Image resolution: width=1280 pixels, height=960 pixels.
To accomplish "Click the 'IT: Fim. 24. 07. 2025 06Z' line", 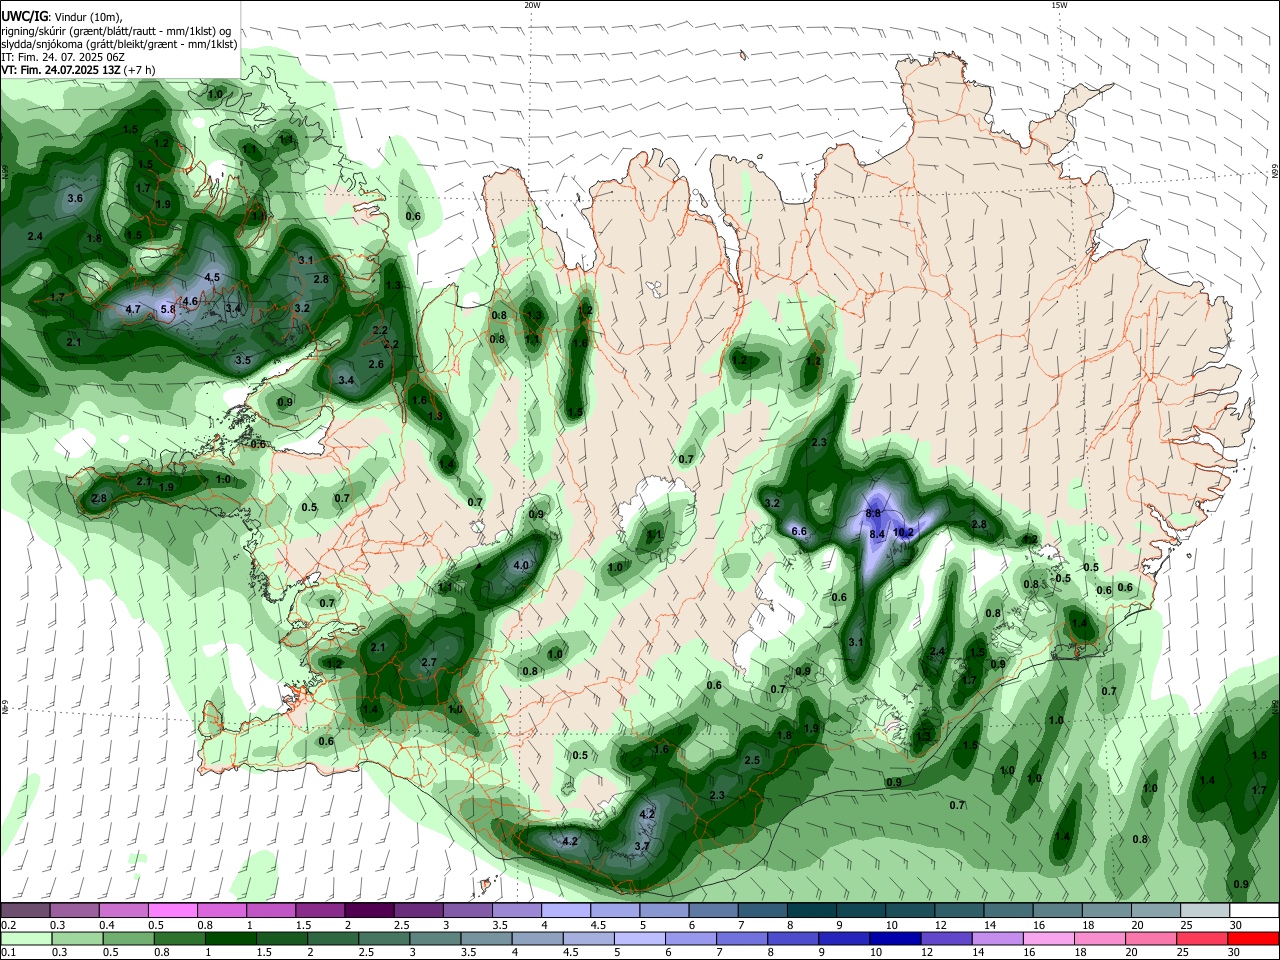I will 63,58.
